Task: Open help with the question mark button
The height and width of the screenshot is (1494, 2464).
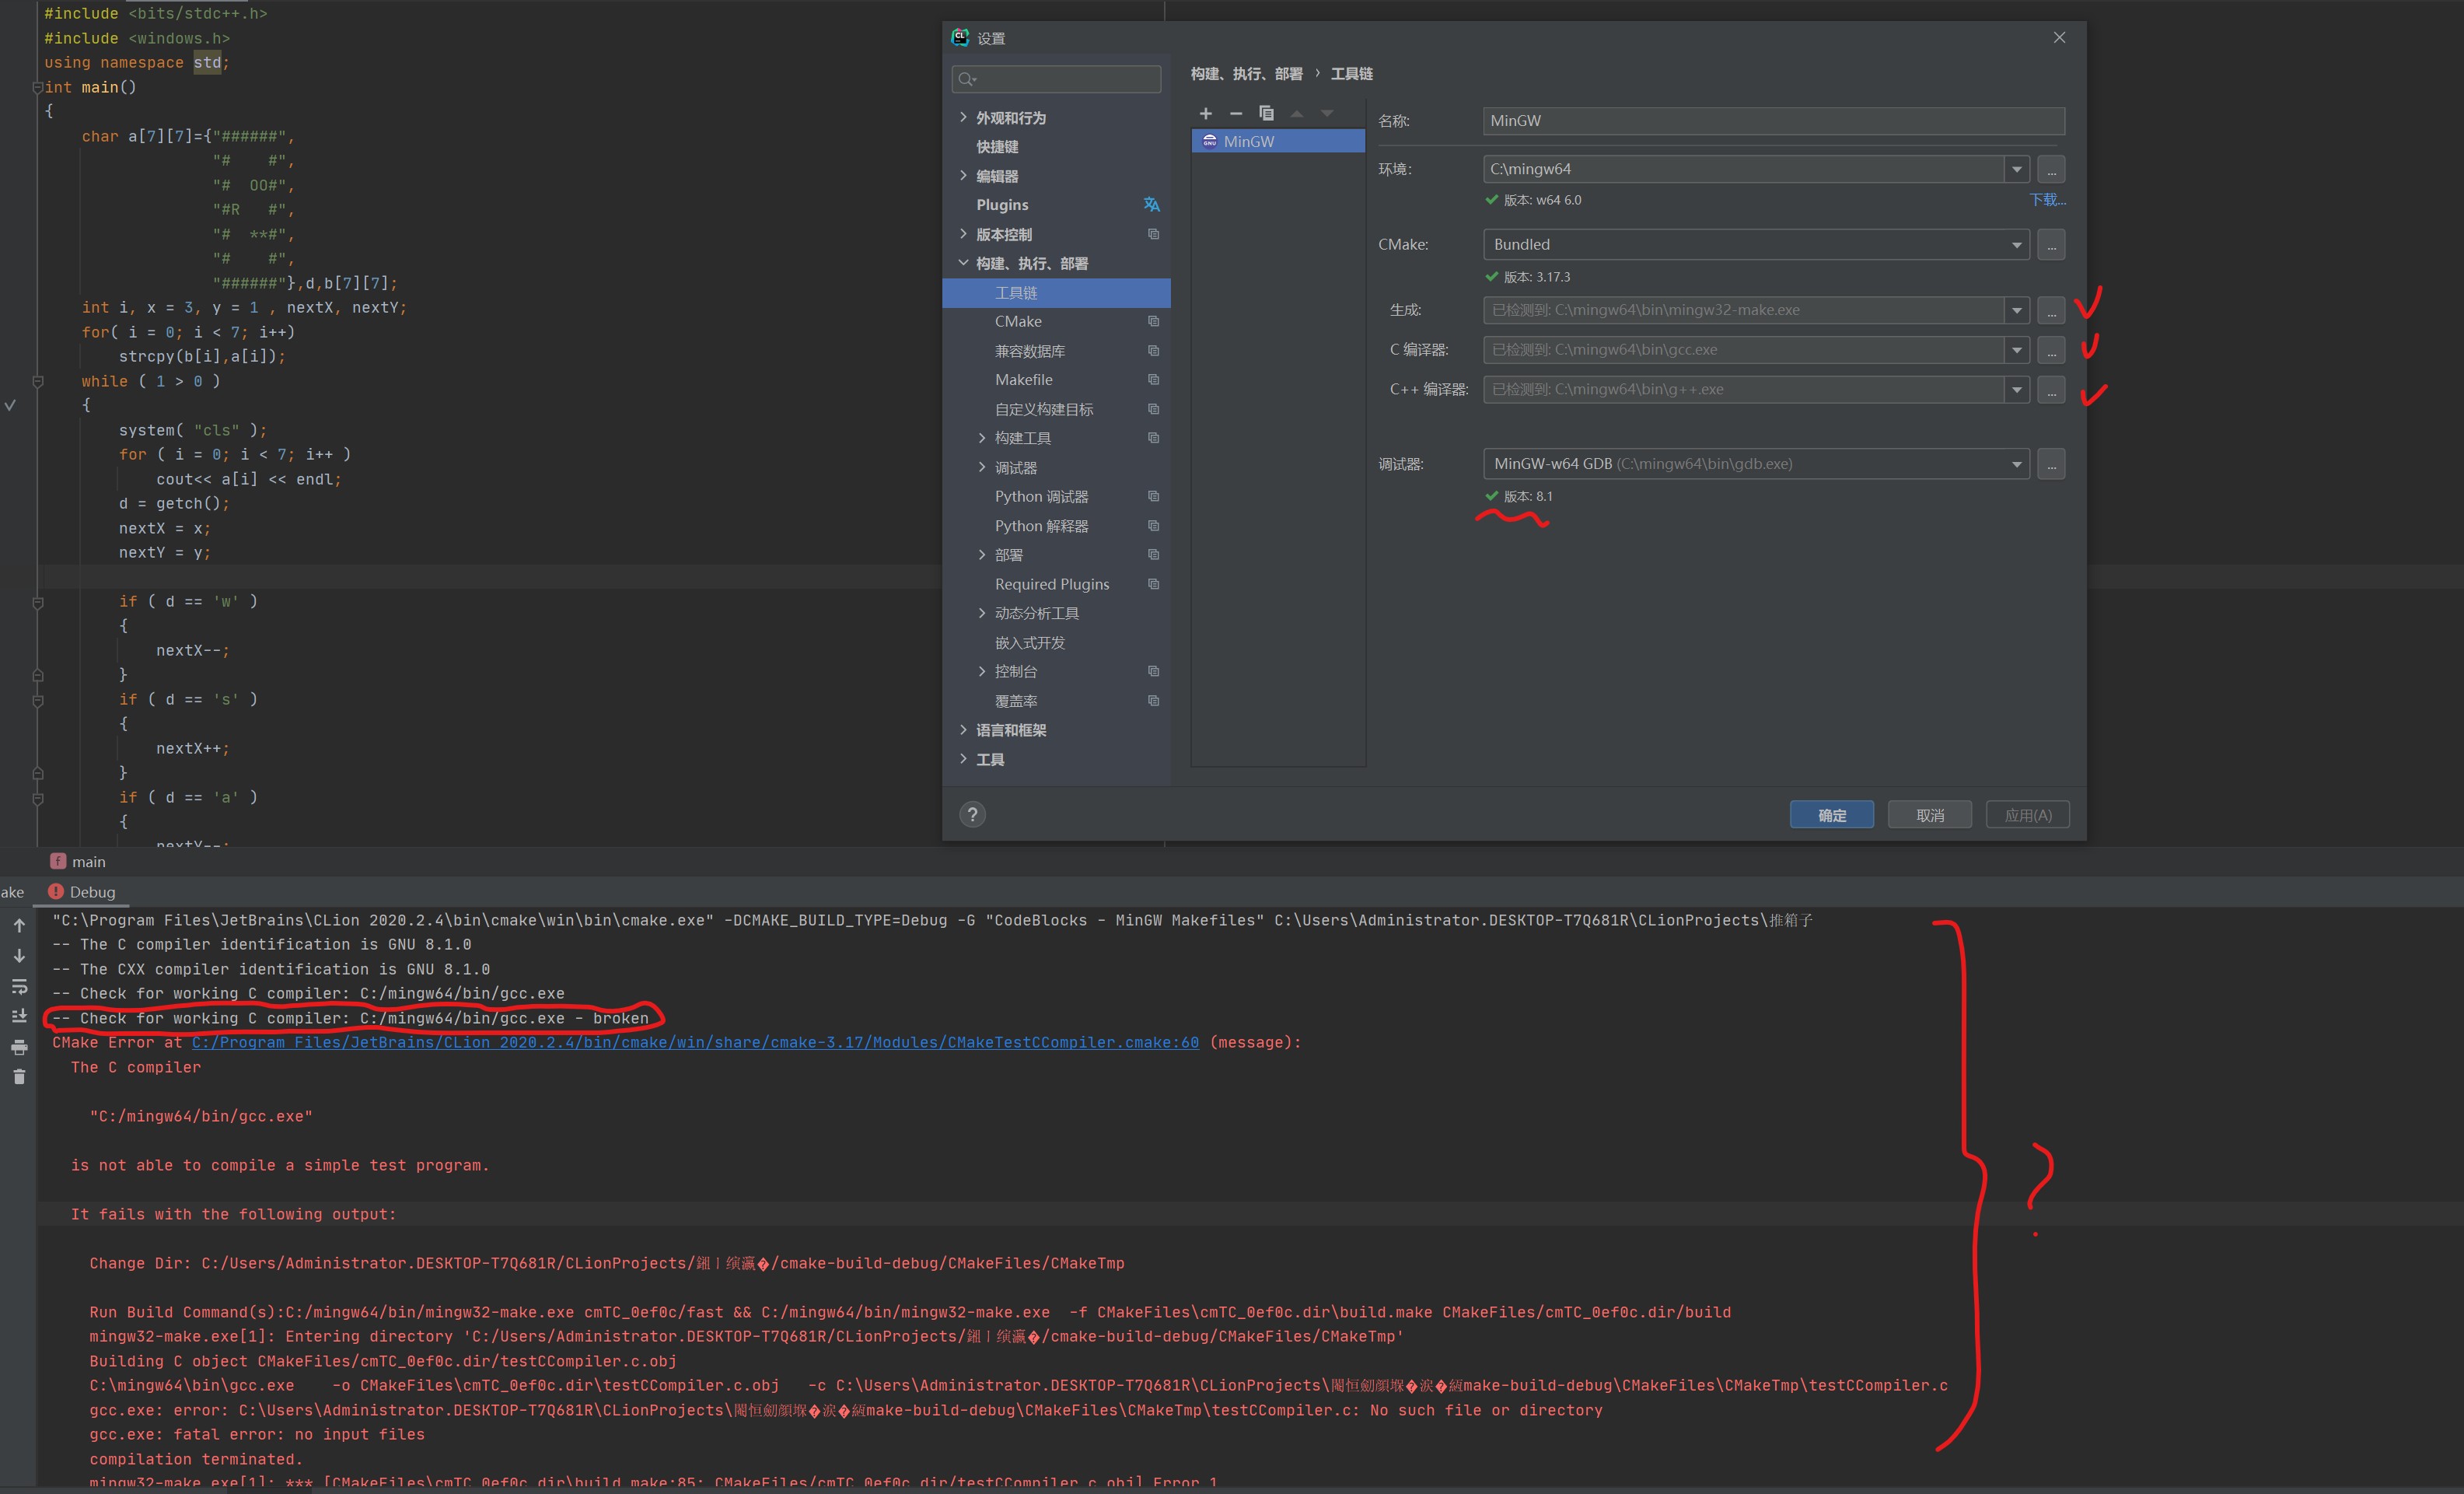Action: click(972, 814)
